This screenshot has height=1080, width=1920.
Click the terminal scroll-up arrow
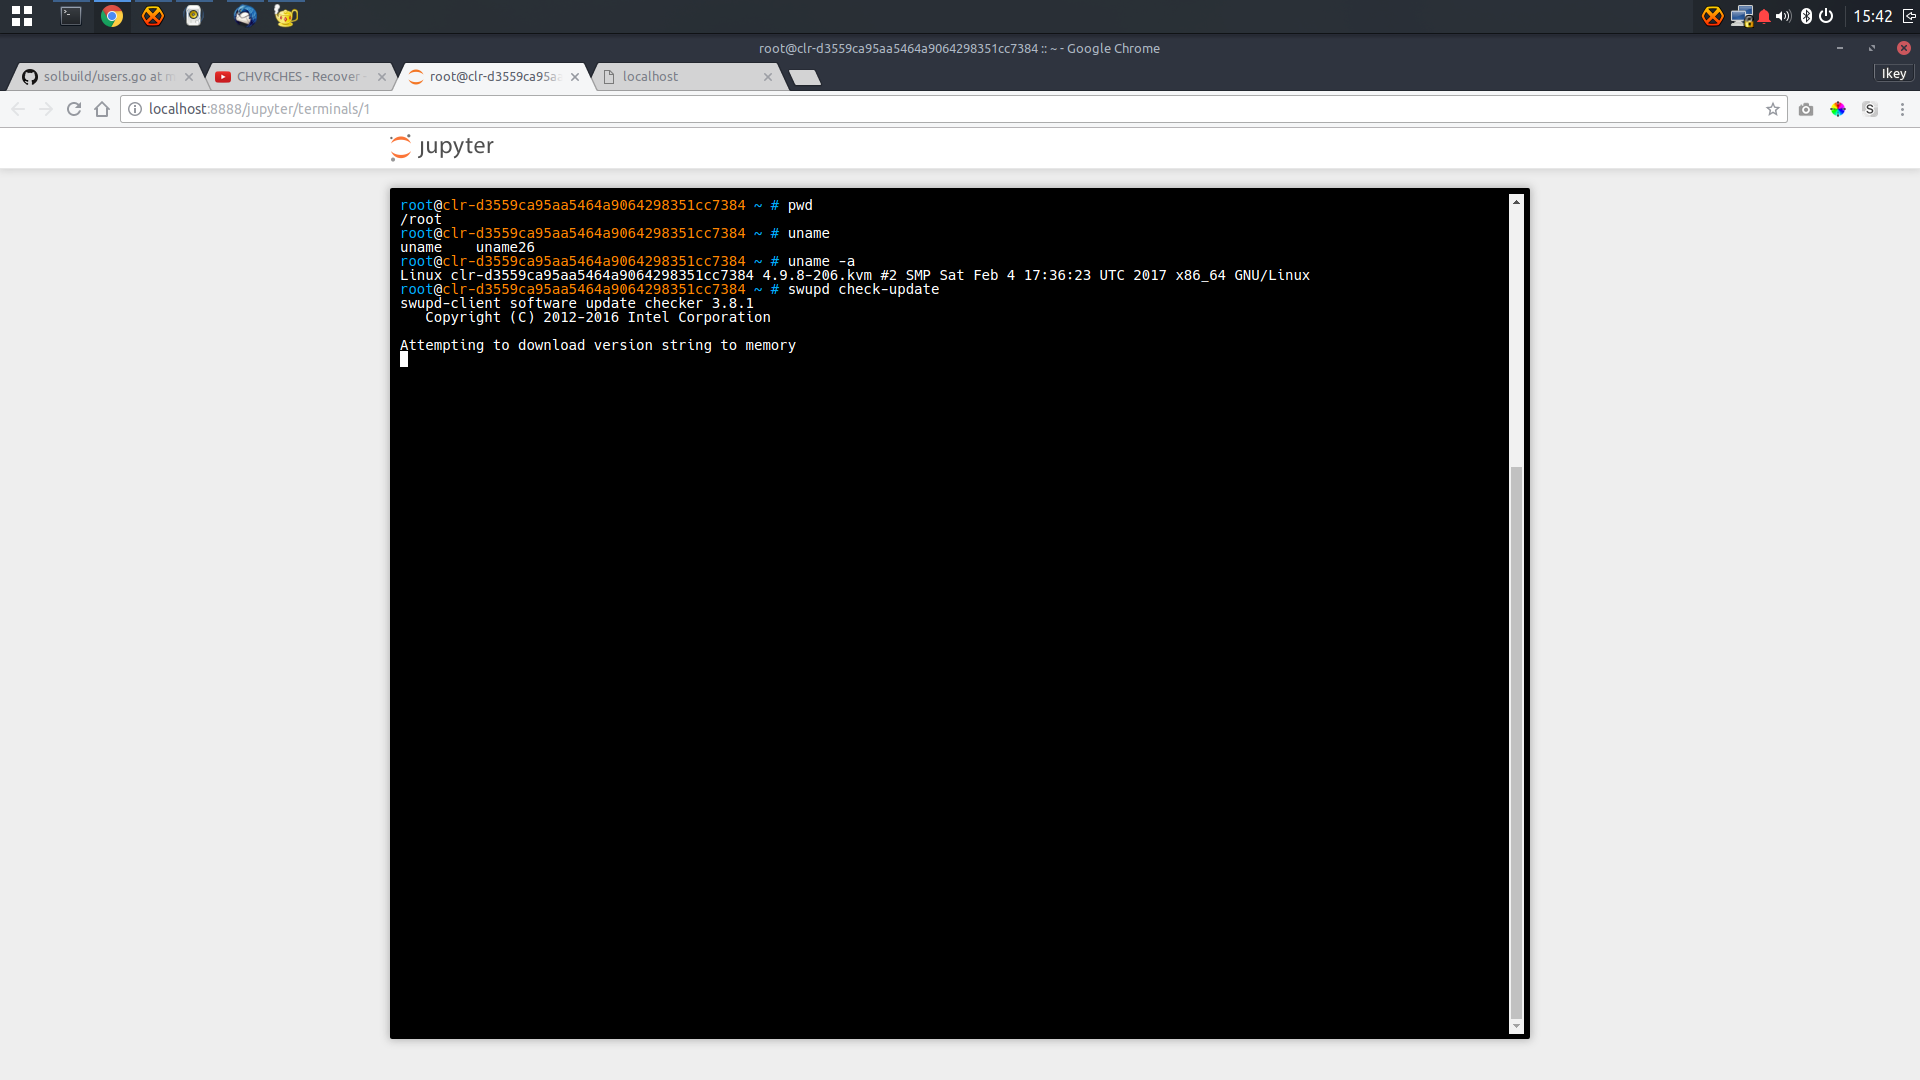1516,202
